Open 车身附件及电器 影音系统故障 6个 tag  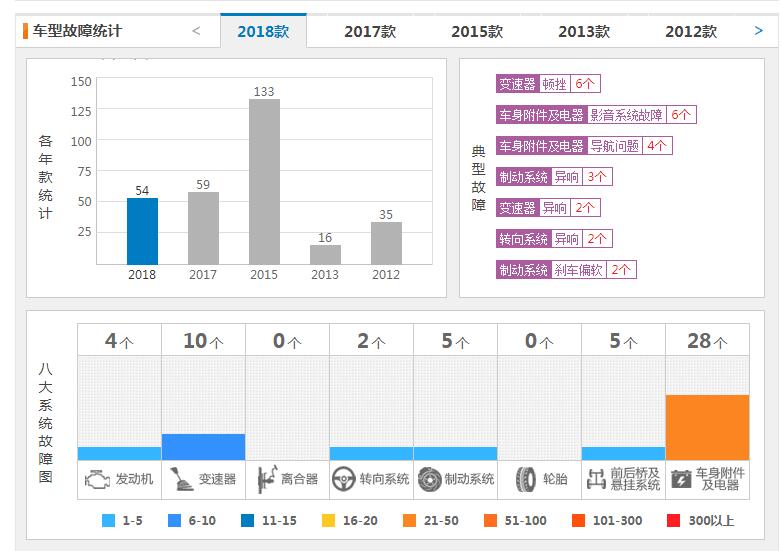click(x=596, y=115)
